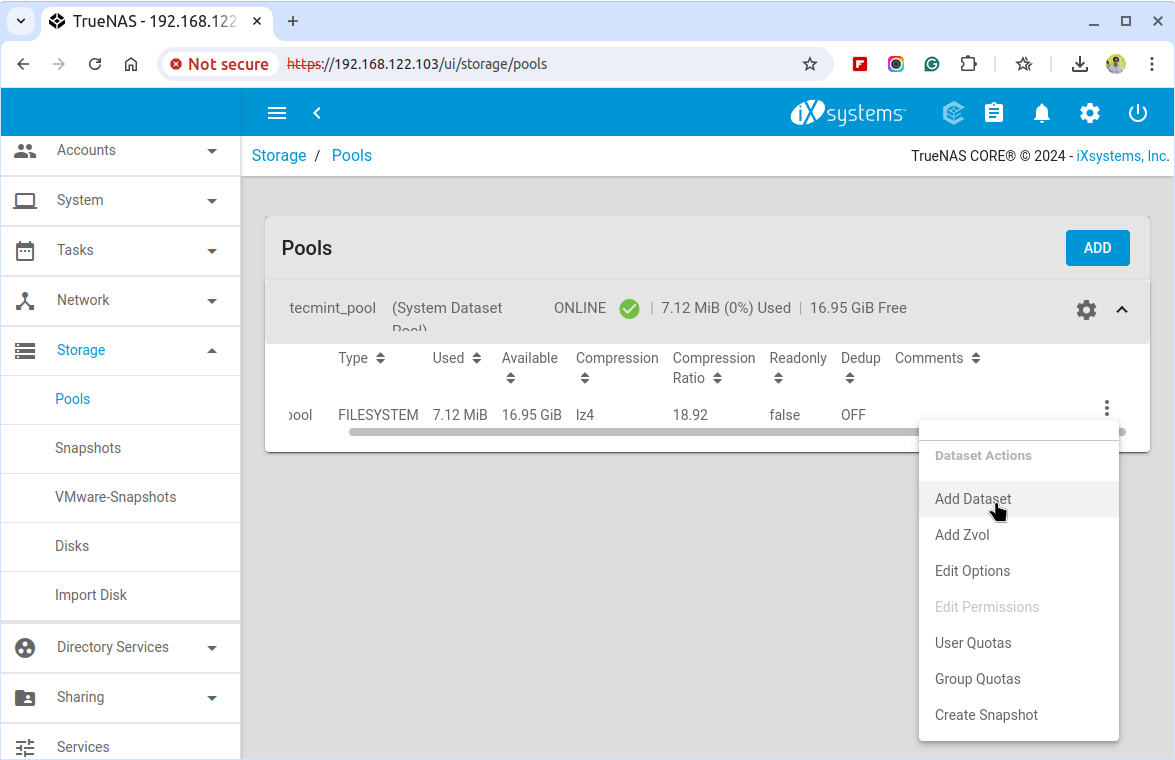Open the Storage breadcrumb link
This screenshot has height=760, width=1175.
pyautogui.click(x=279, y=155)
